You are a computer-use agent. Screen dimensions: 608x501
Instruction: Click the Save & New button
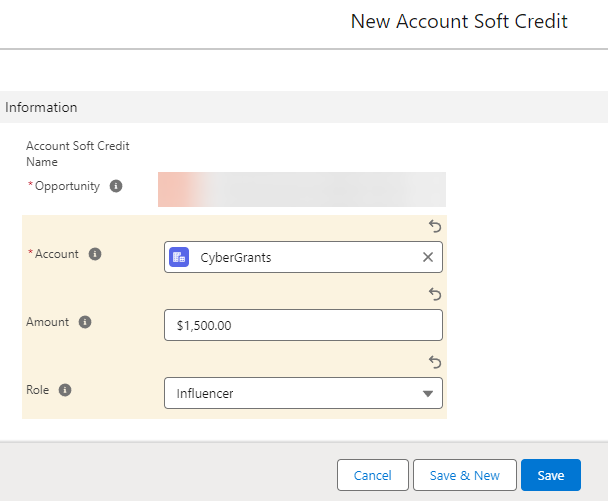(465, 475)
